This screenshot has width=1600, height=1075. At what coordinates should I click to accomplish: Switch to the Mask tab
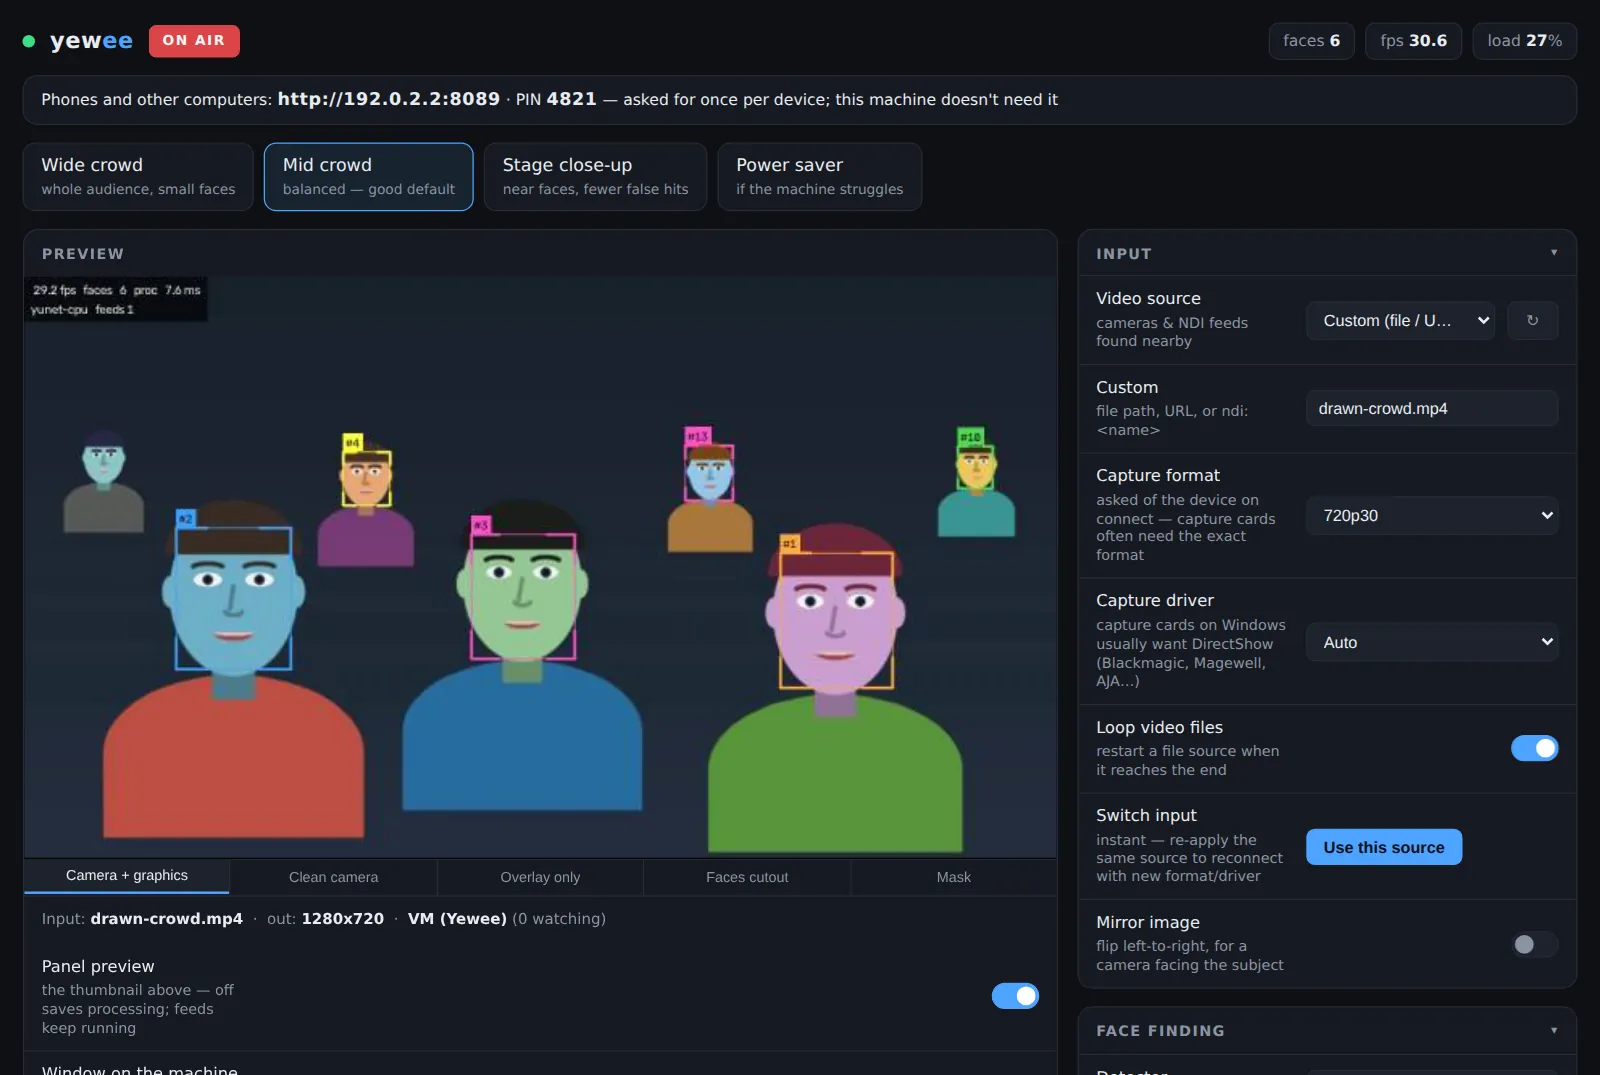pos(954,877)
